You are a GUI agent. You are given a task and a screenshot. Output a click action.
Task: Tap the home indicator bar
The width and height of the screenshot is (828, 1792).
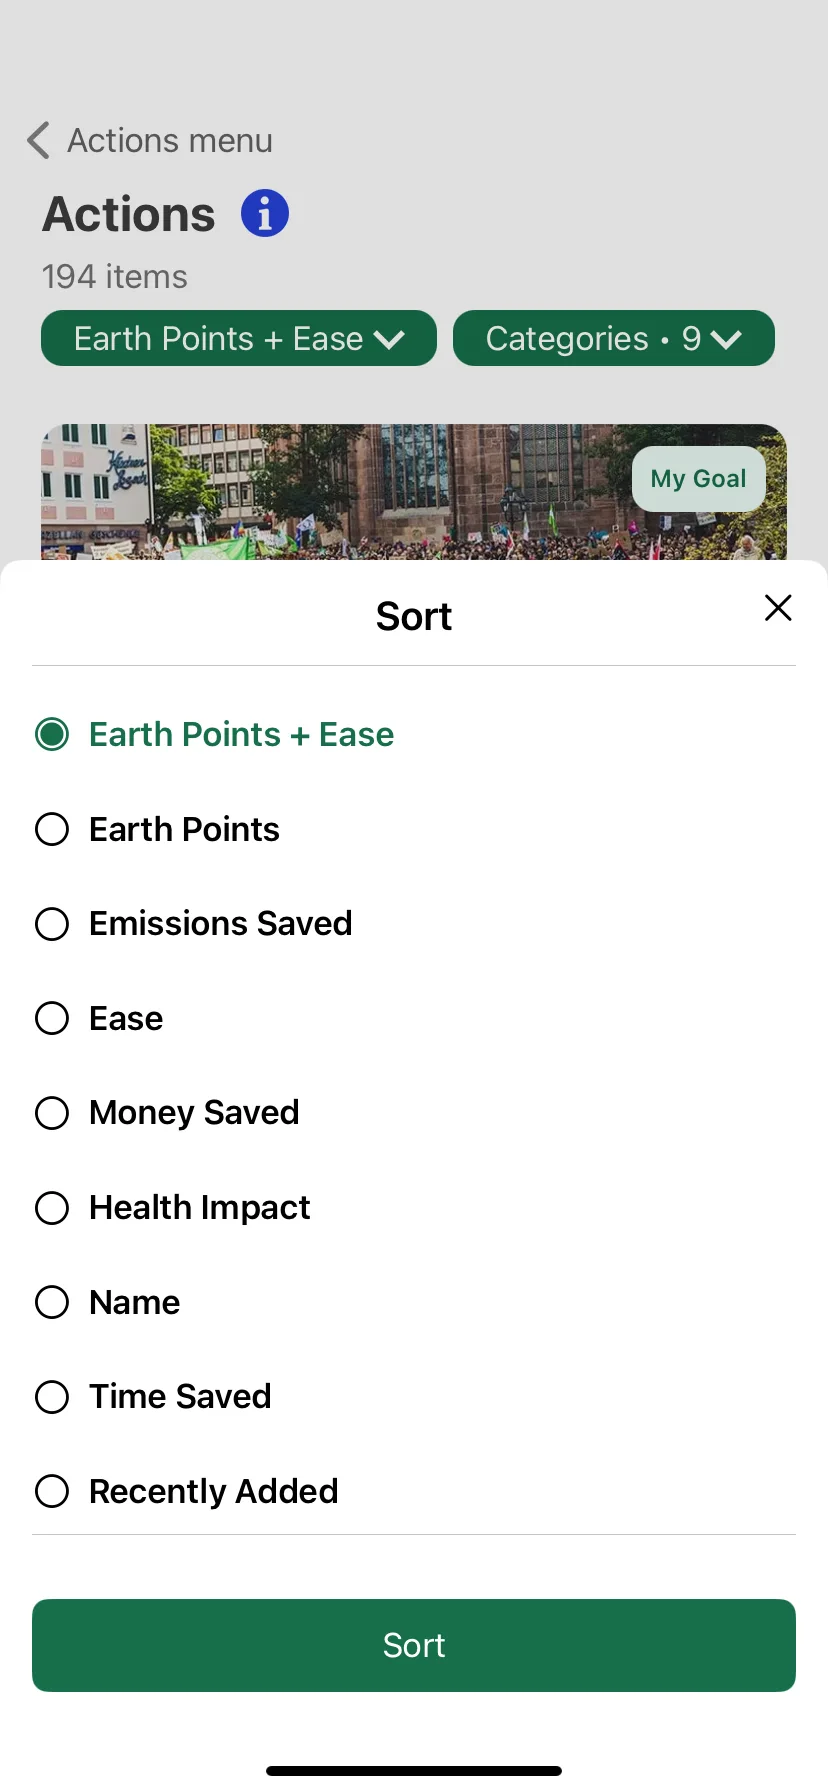414,1771
